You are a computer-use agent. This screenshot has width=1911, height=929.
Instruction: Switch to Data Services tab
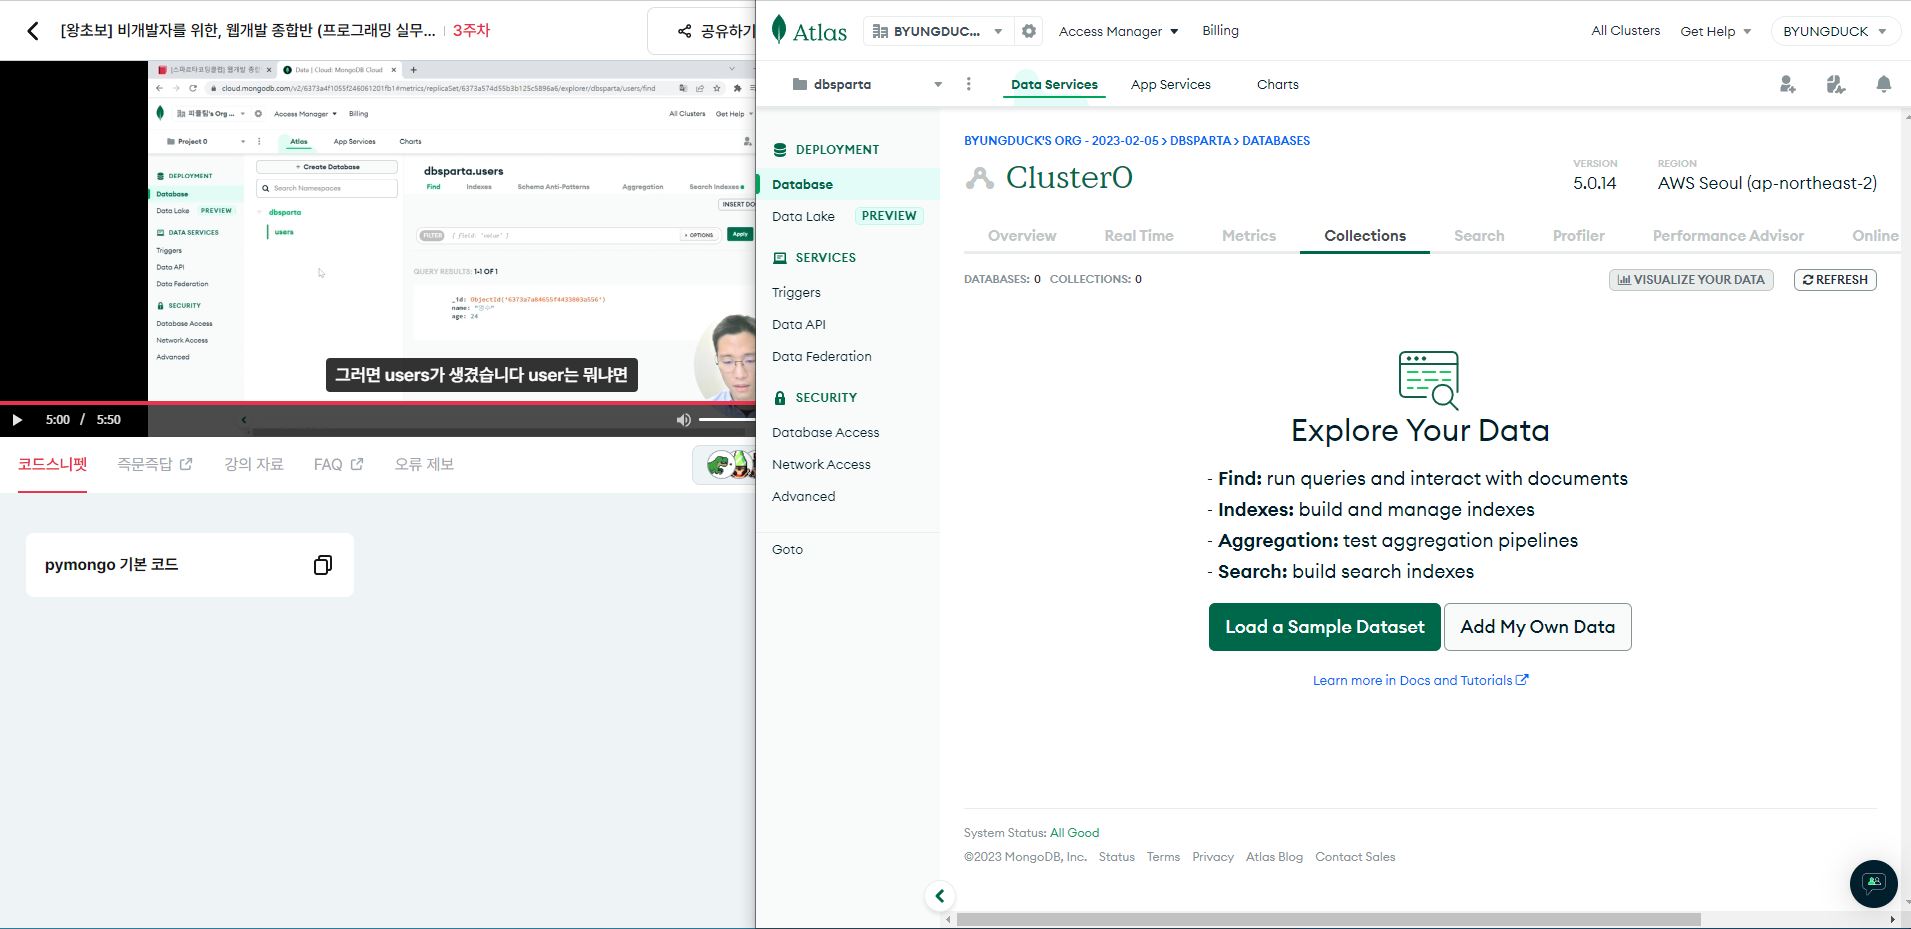click(1054, 85)
